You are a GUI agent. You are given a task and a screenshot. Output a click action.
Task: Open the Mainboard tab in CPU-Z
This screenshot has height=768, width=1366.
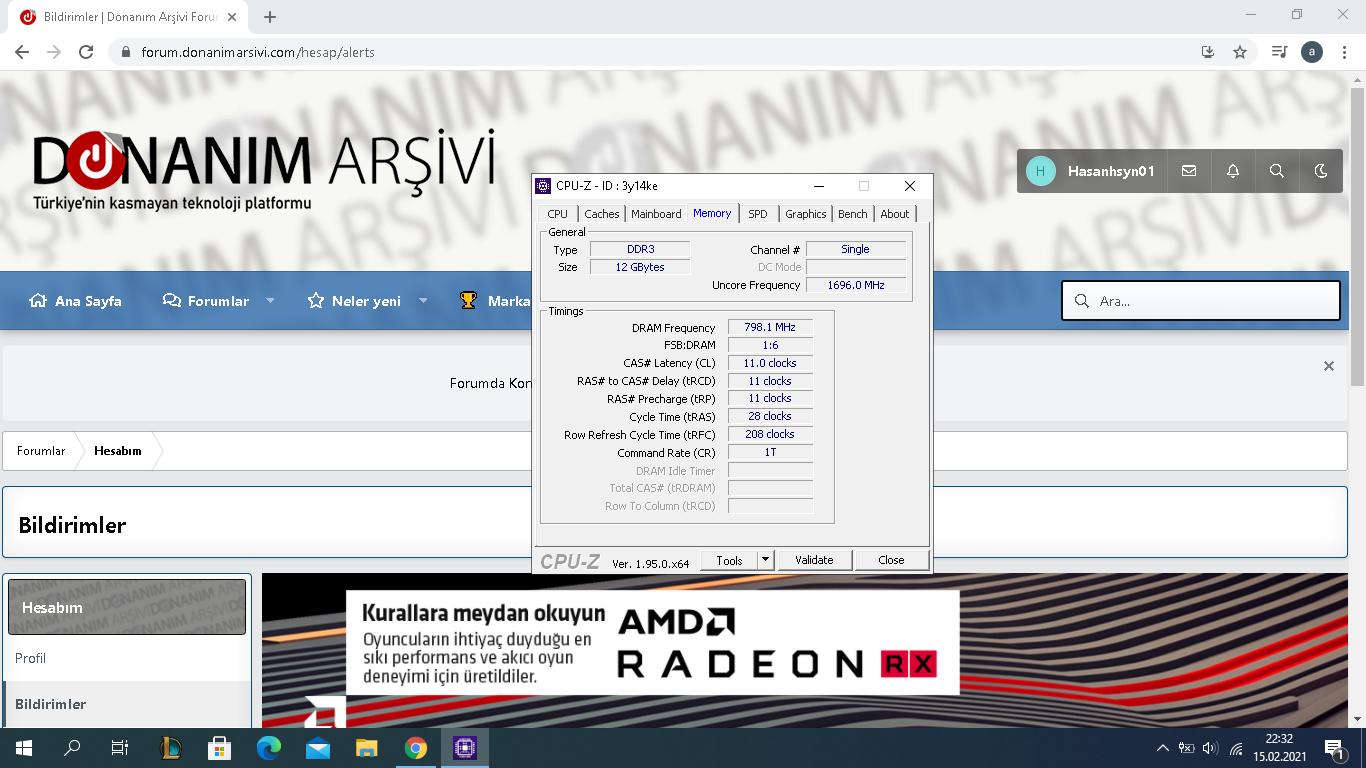click(656, 214)
